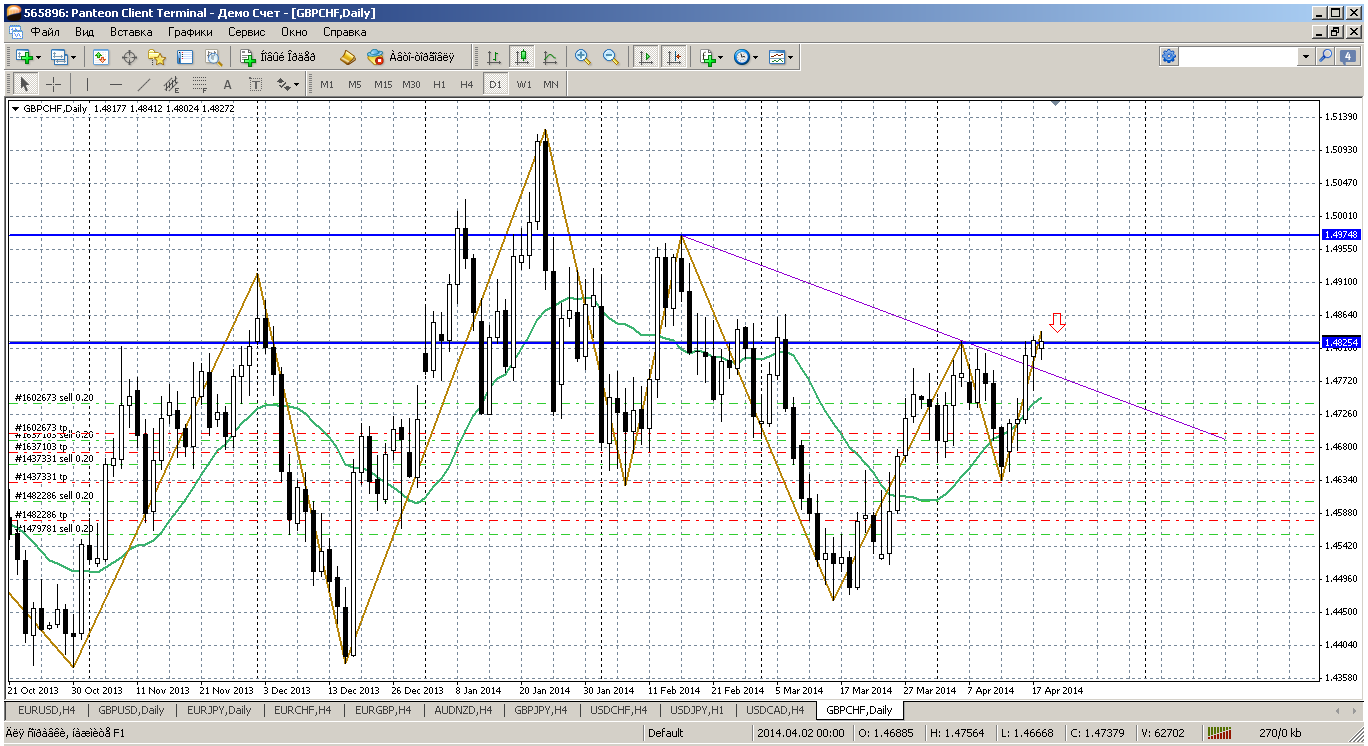
Task: Switch chart to Bar chart mode
Action: pos(493,58)
